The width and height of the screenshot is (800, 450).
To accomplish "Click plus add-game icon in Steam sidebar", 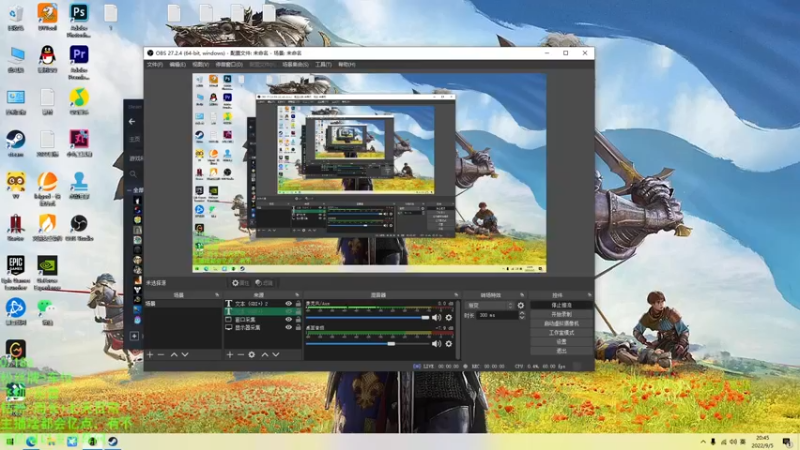I will [134, 336].
